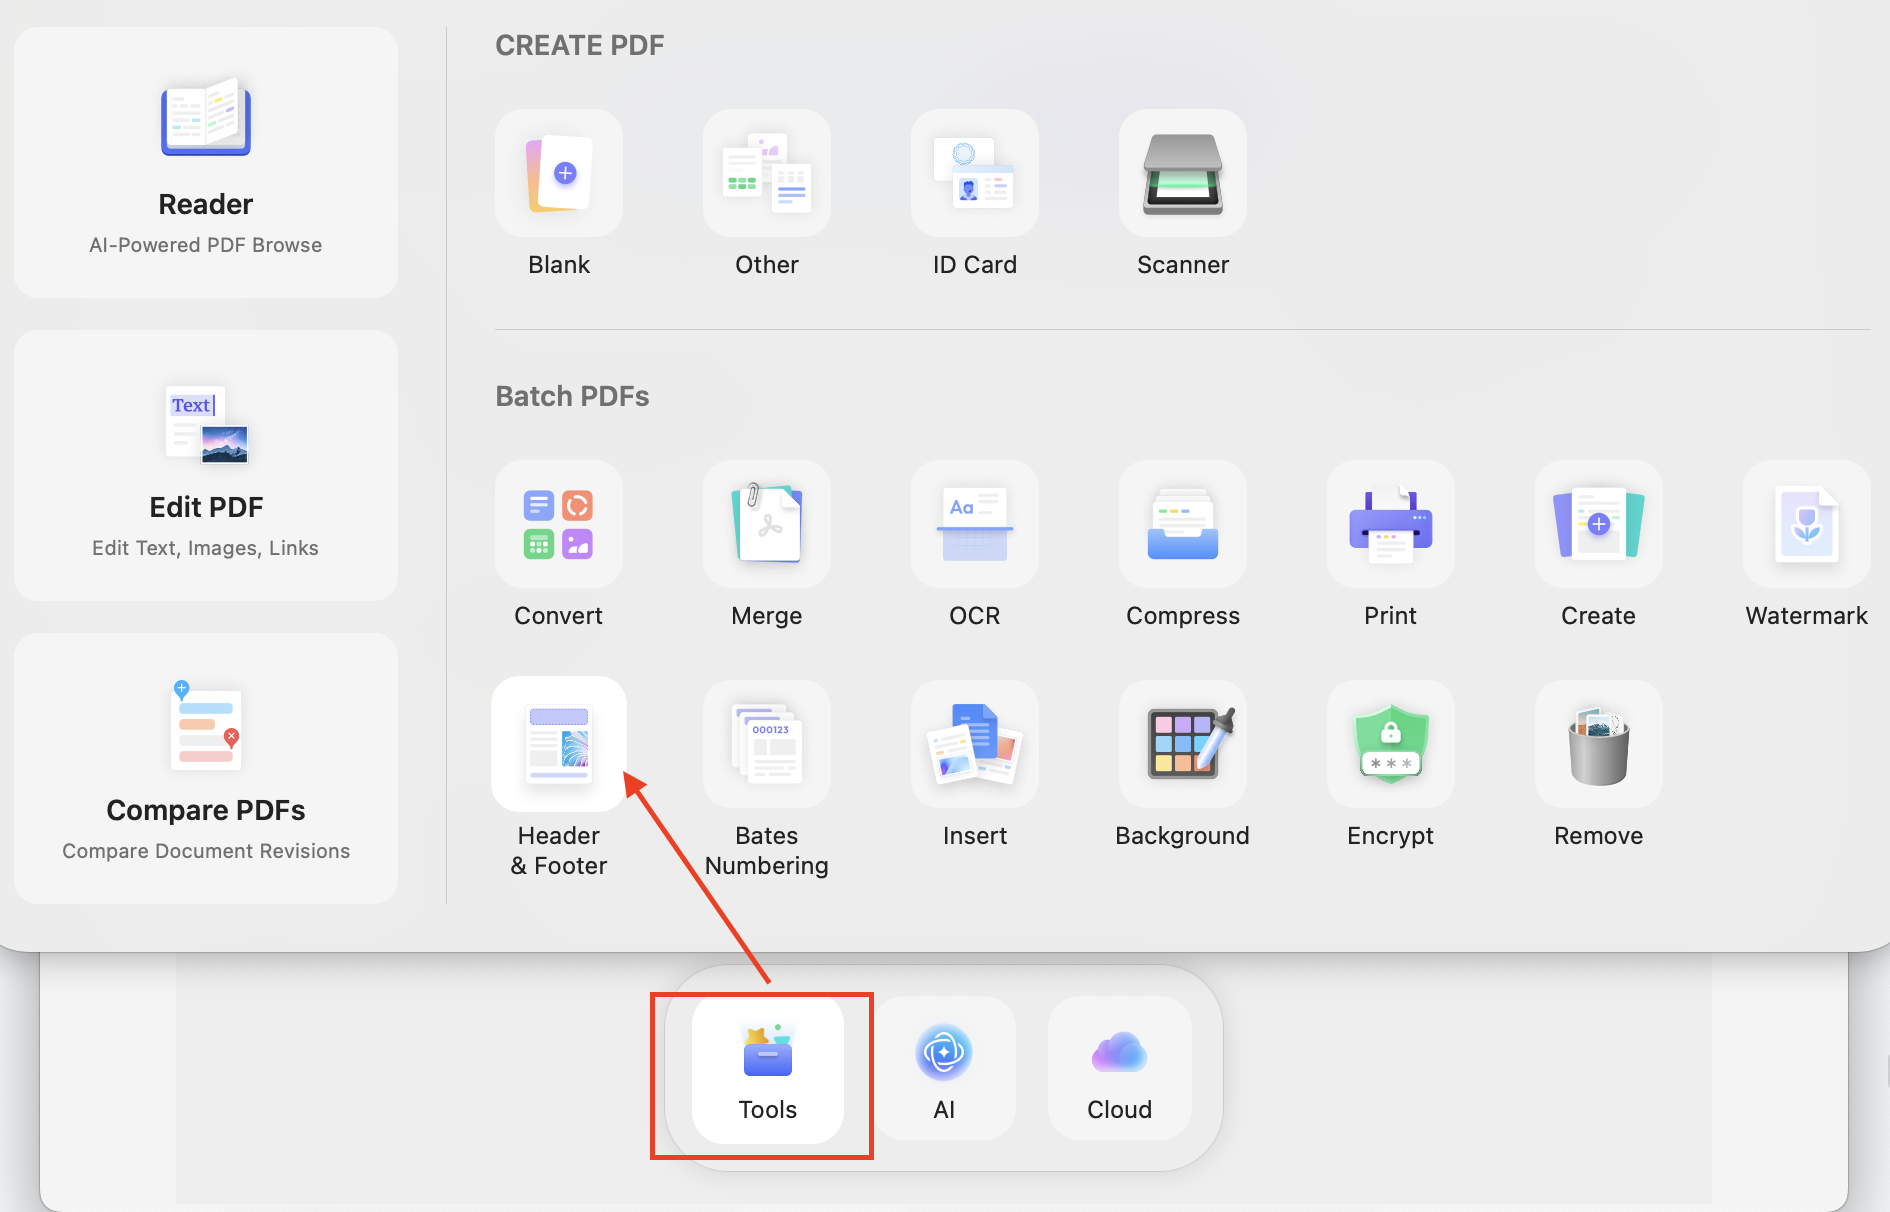
Task: Open the Encrypt PDF tool
Action: pyautogui.click(x=1390, y=744)
